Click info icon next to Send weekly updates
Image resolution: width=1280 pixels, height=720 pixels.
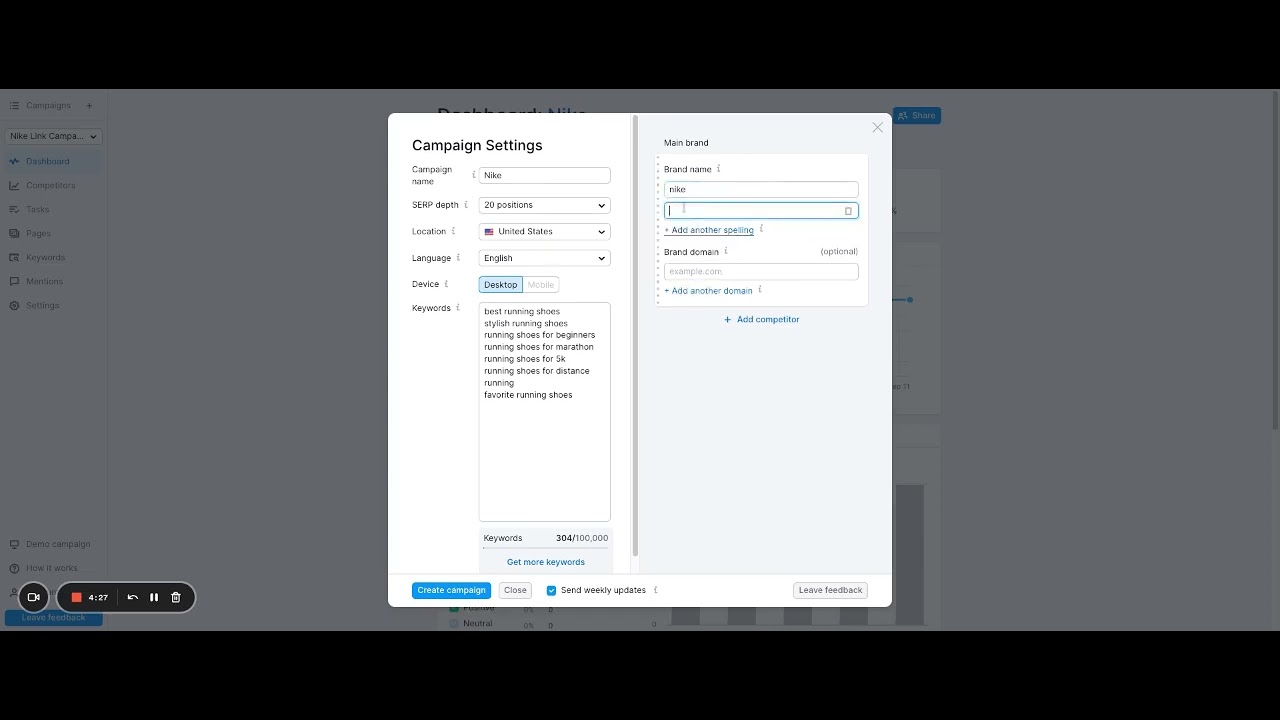[x=656, y=590]
